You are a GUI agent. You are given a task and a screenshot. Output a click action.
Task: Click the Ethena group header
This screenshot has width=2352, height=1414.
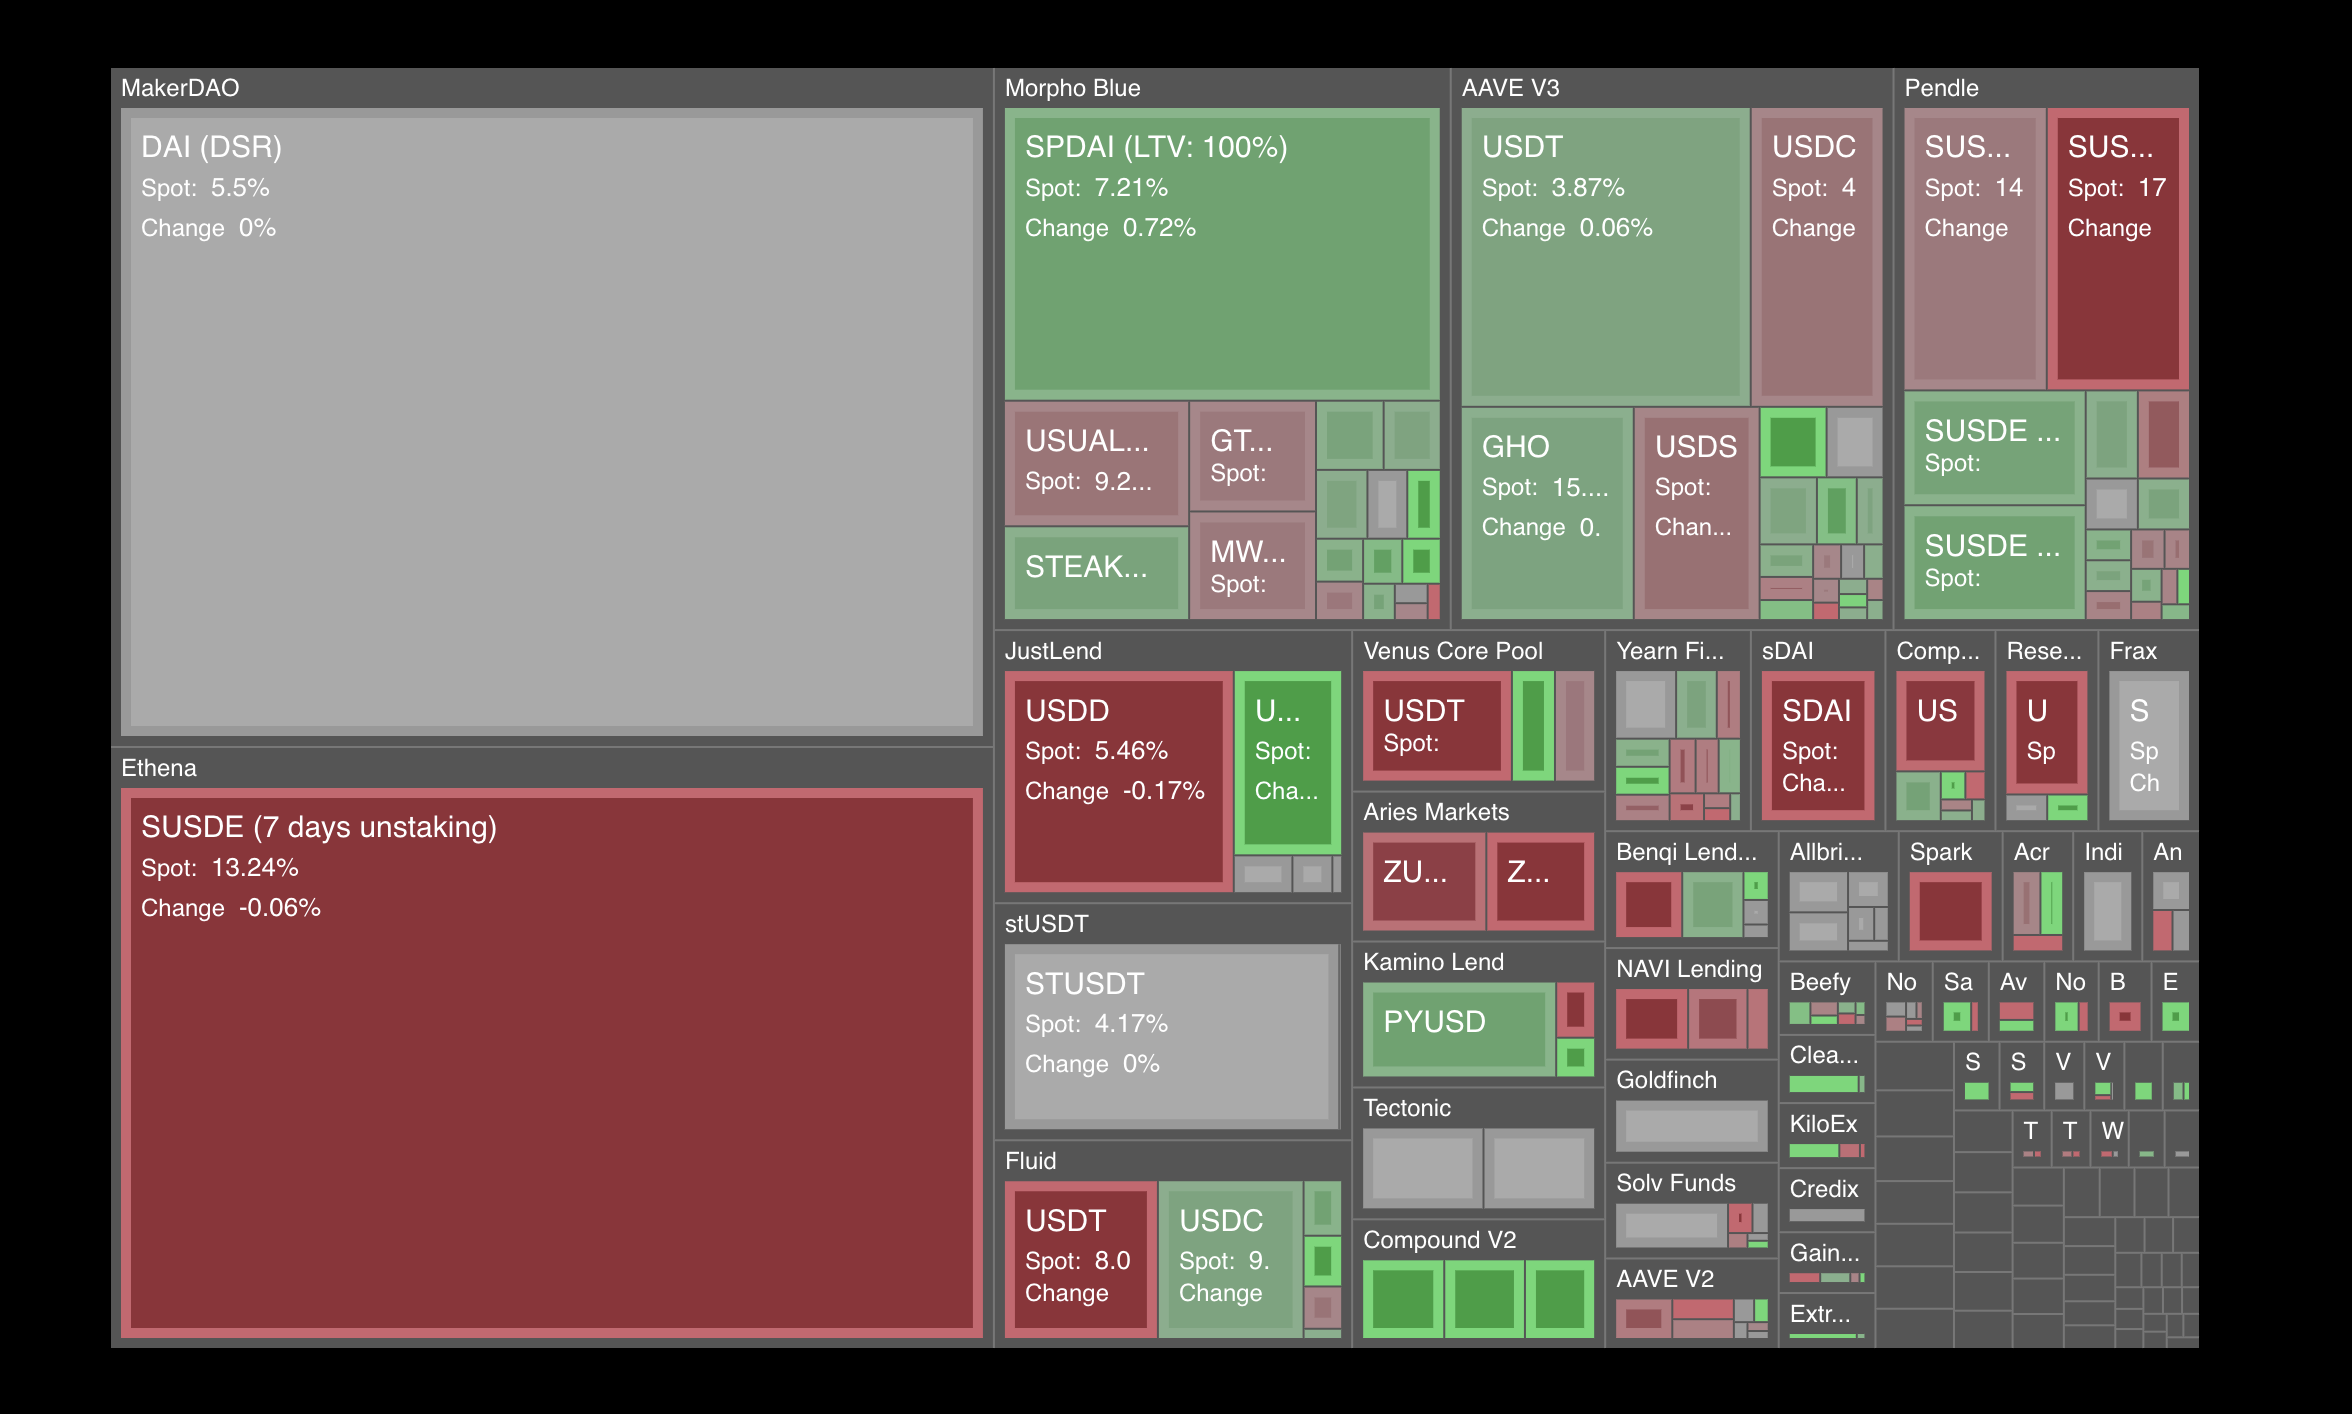(159, 768)
